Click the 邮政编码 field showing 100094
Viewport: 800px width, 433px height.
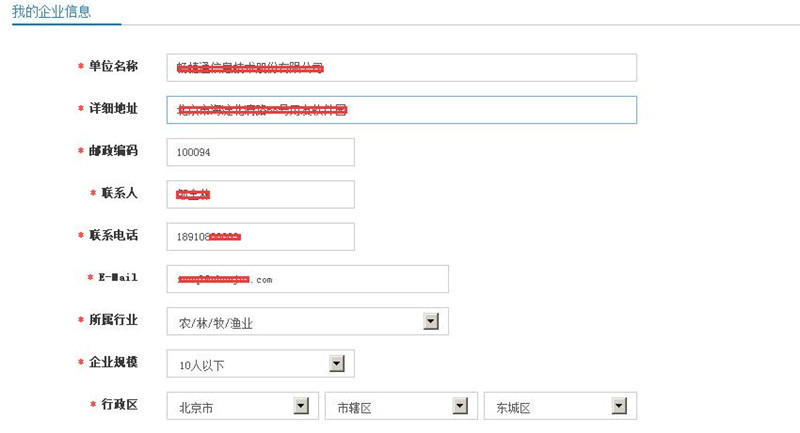[x=261, y=152]
